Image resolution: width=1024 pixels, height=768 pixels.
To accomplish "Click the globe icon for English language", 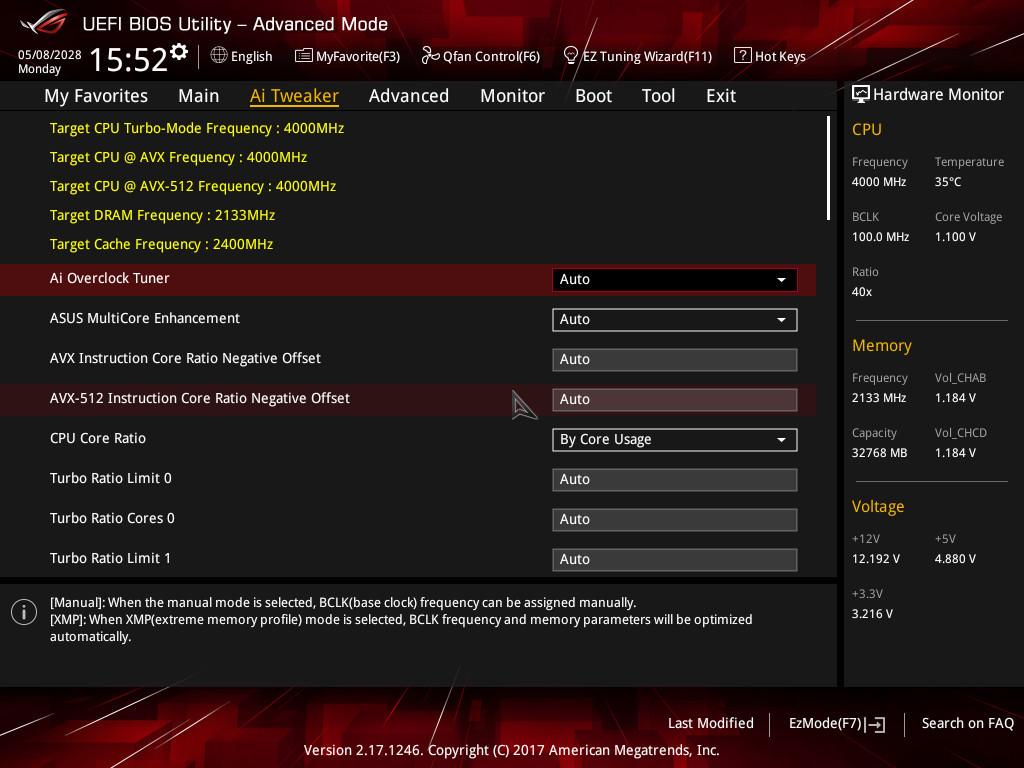I will coord(219,56).
